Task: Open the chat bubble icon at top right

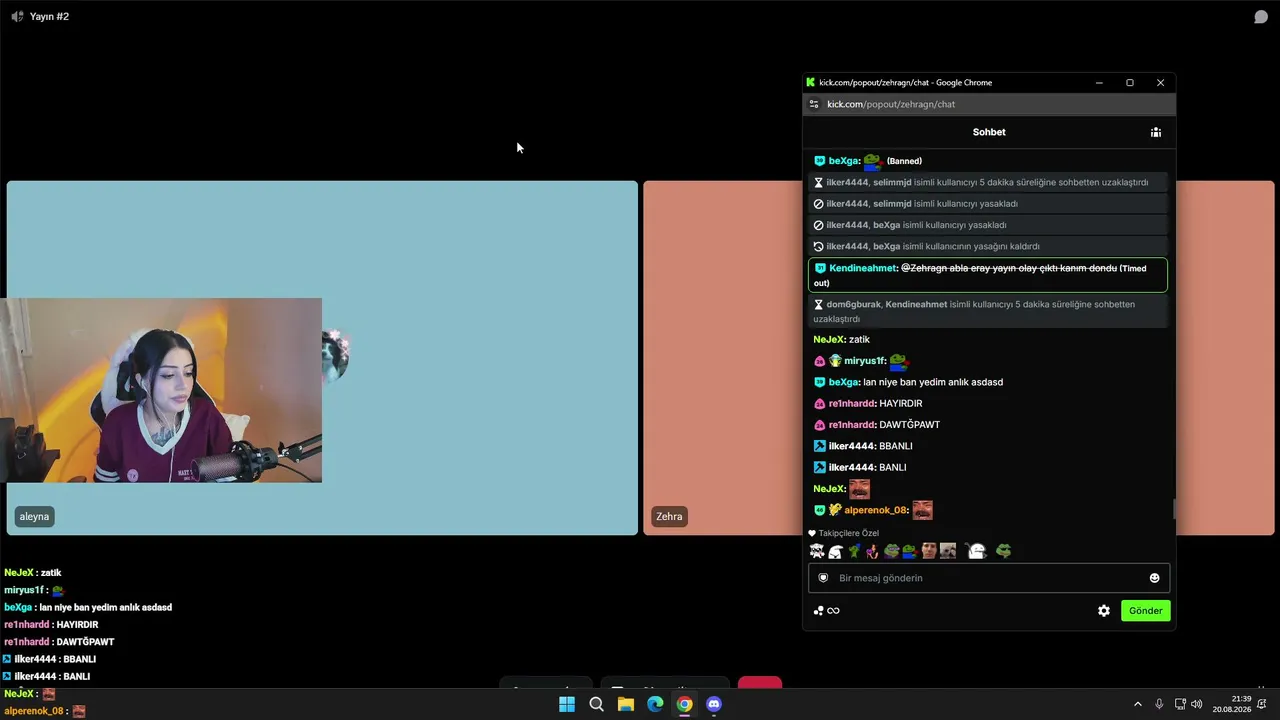Action: coord(1261,17)
